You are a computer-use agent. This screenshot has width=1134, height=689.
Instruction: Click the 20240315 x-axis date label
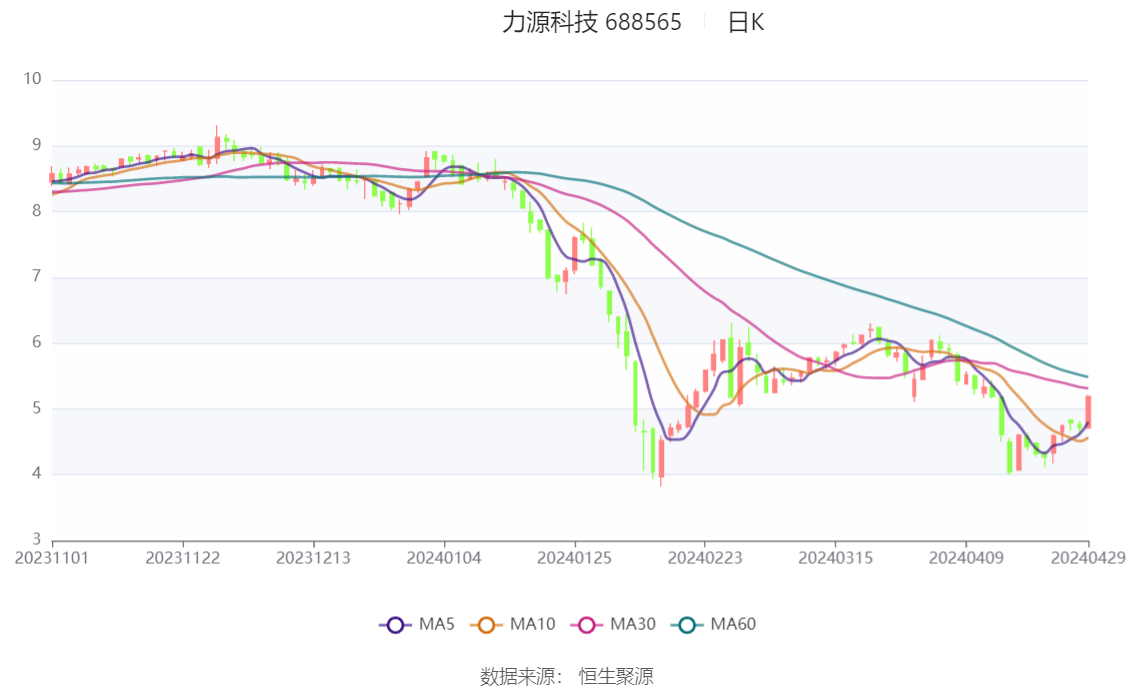pos(835,558)
